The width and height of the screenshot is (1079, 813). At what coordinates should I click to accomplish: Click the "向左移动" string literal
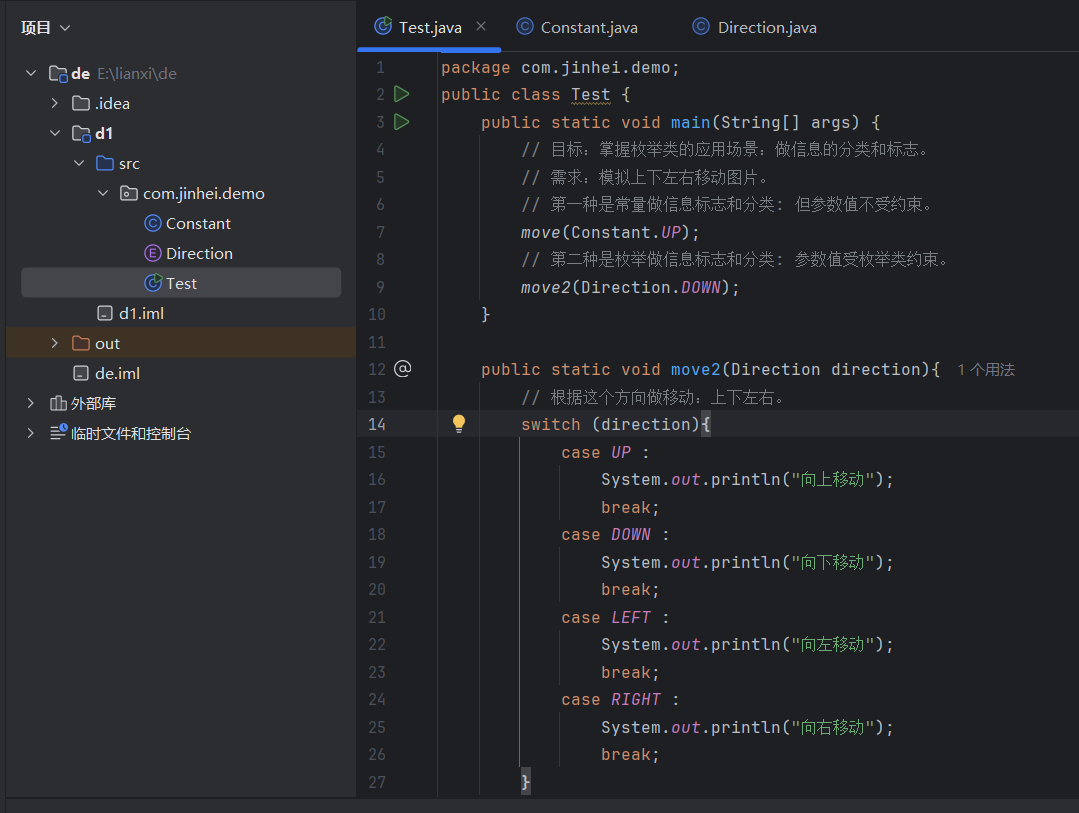(833, 645)
